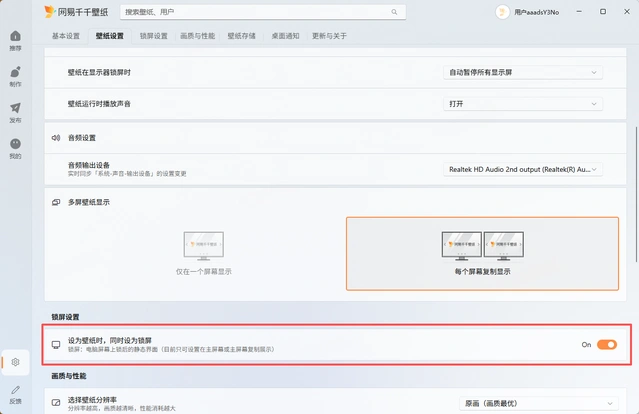Open 我的 profile section in sidebar

(15, 148)
